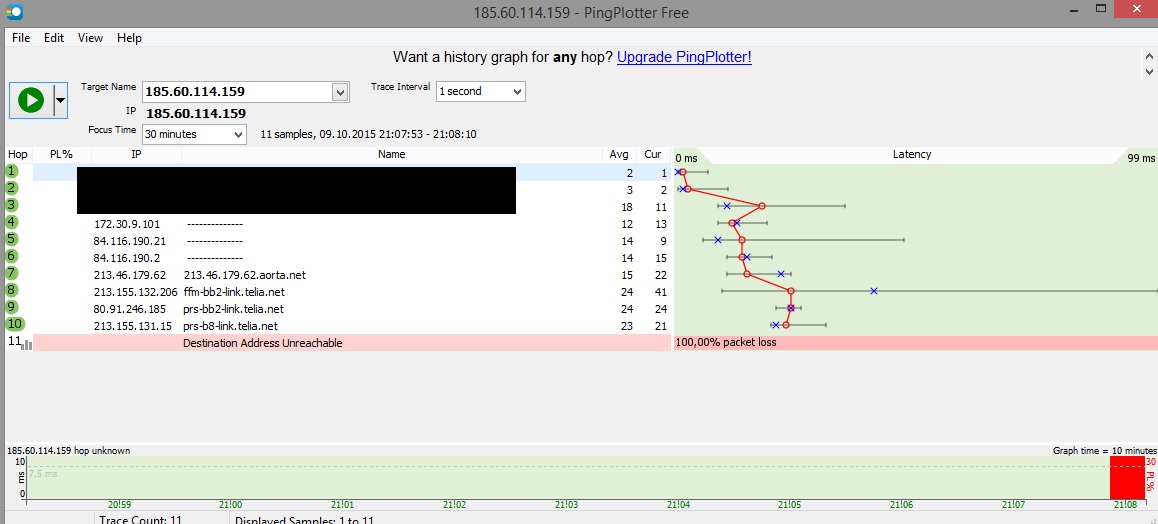This screenshot has width=1158, height=524.
Task: Select hop 7 green circle
Action: [x=11, y=273]
